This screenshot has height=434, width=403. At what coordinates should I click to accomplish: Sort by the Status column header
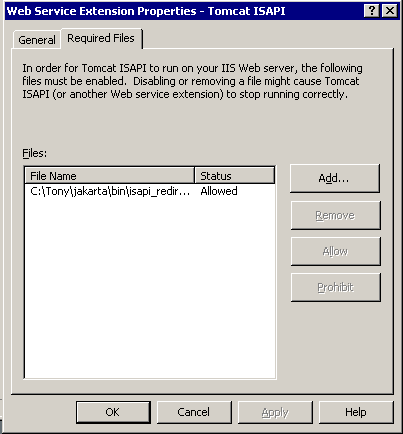tap(235, 176)
